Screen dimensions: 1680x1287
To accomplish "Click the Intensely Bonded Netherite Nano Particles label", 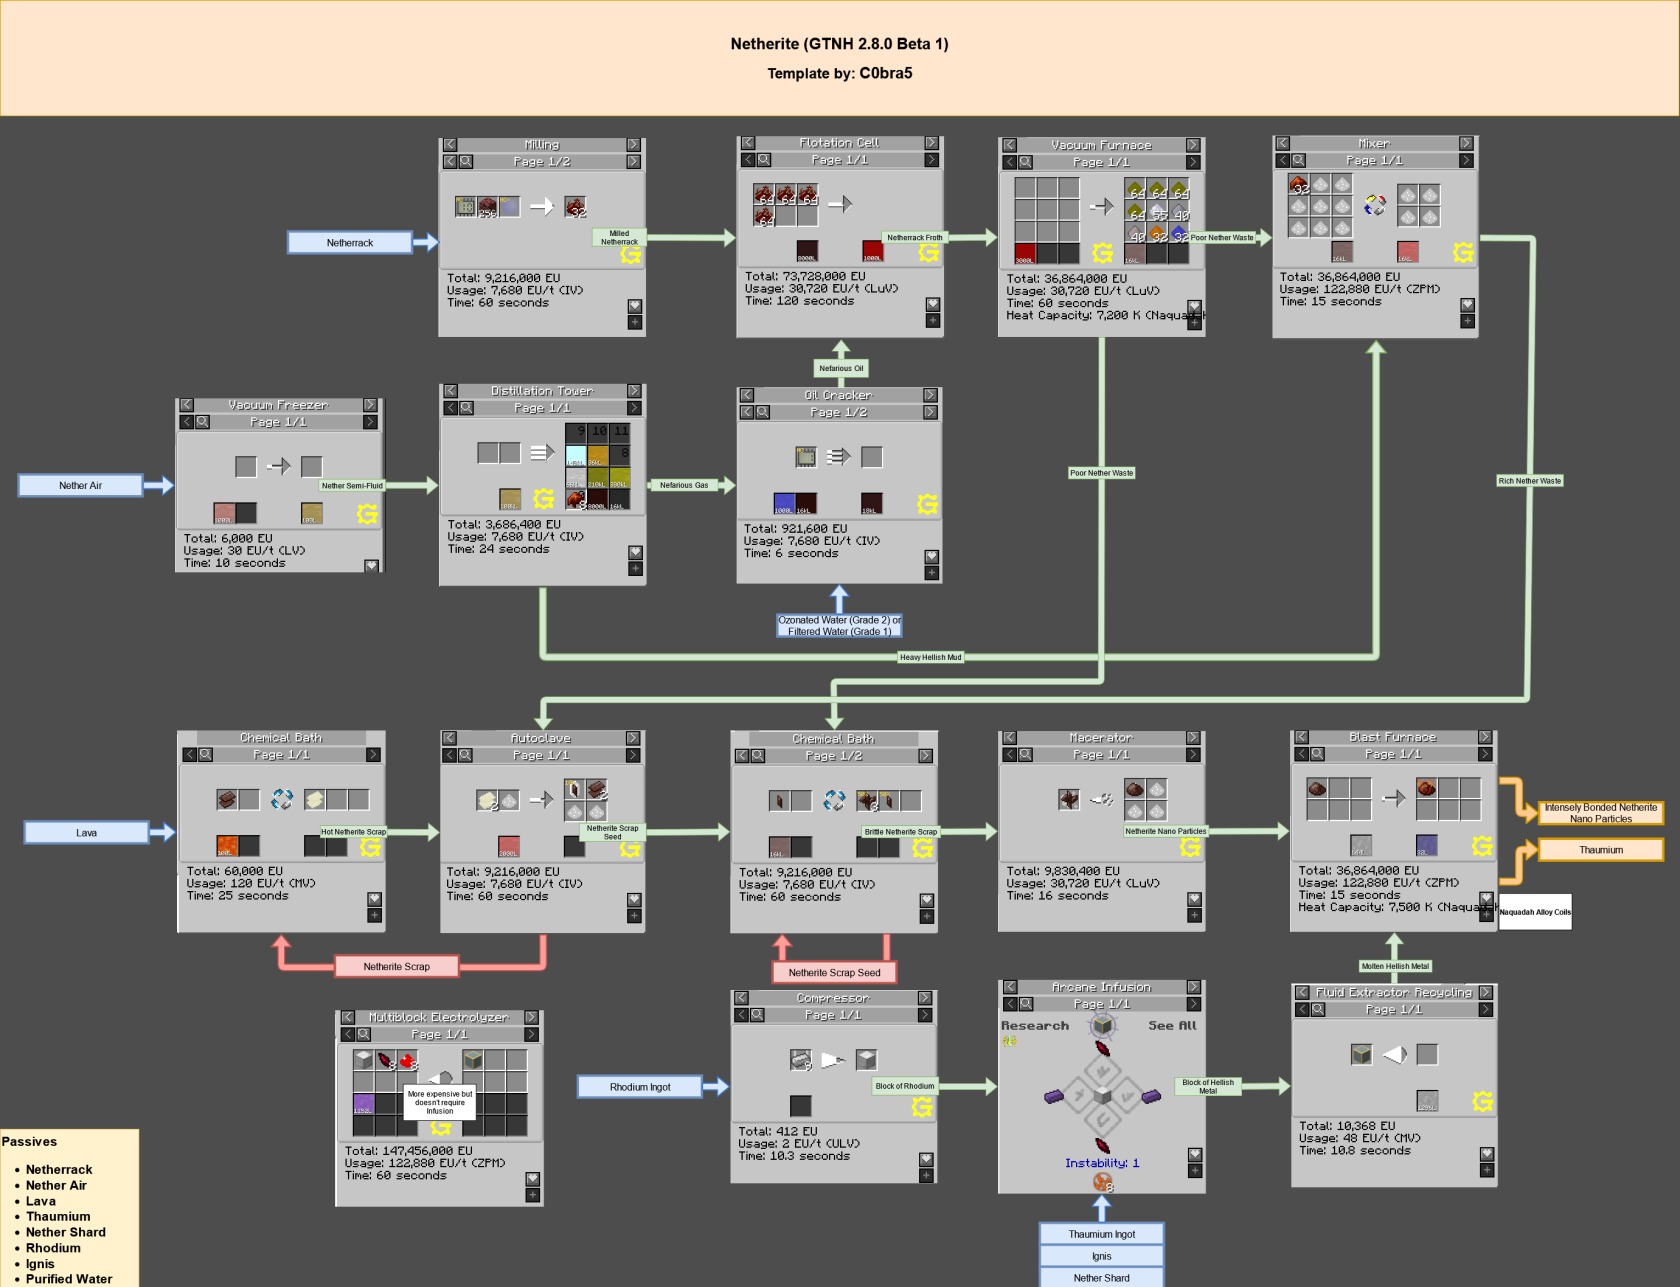I will tap(1601, 813).
